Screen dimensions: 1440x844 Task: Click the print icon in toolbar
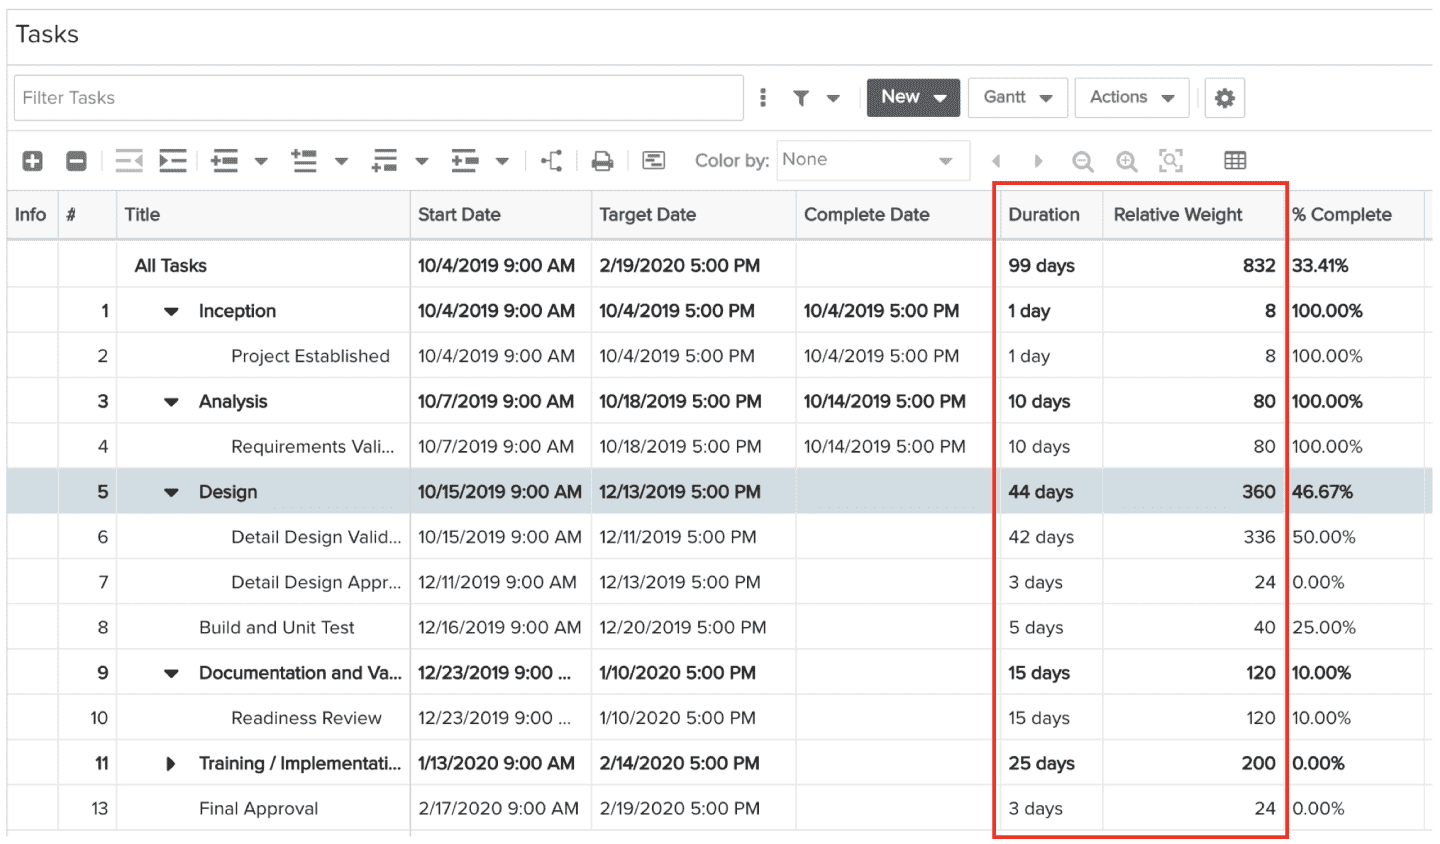click(602, 161)
